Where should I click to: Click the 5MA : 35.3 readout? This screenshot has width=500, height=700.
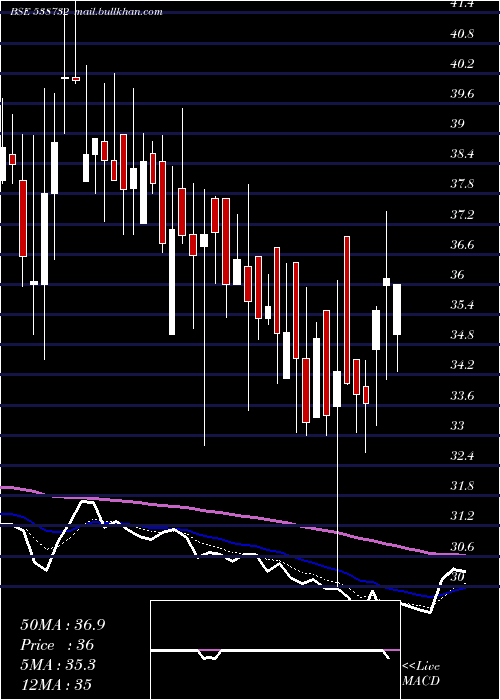coord(58,665)
